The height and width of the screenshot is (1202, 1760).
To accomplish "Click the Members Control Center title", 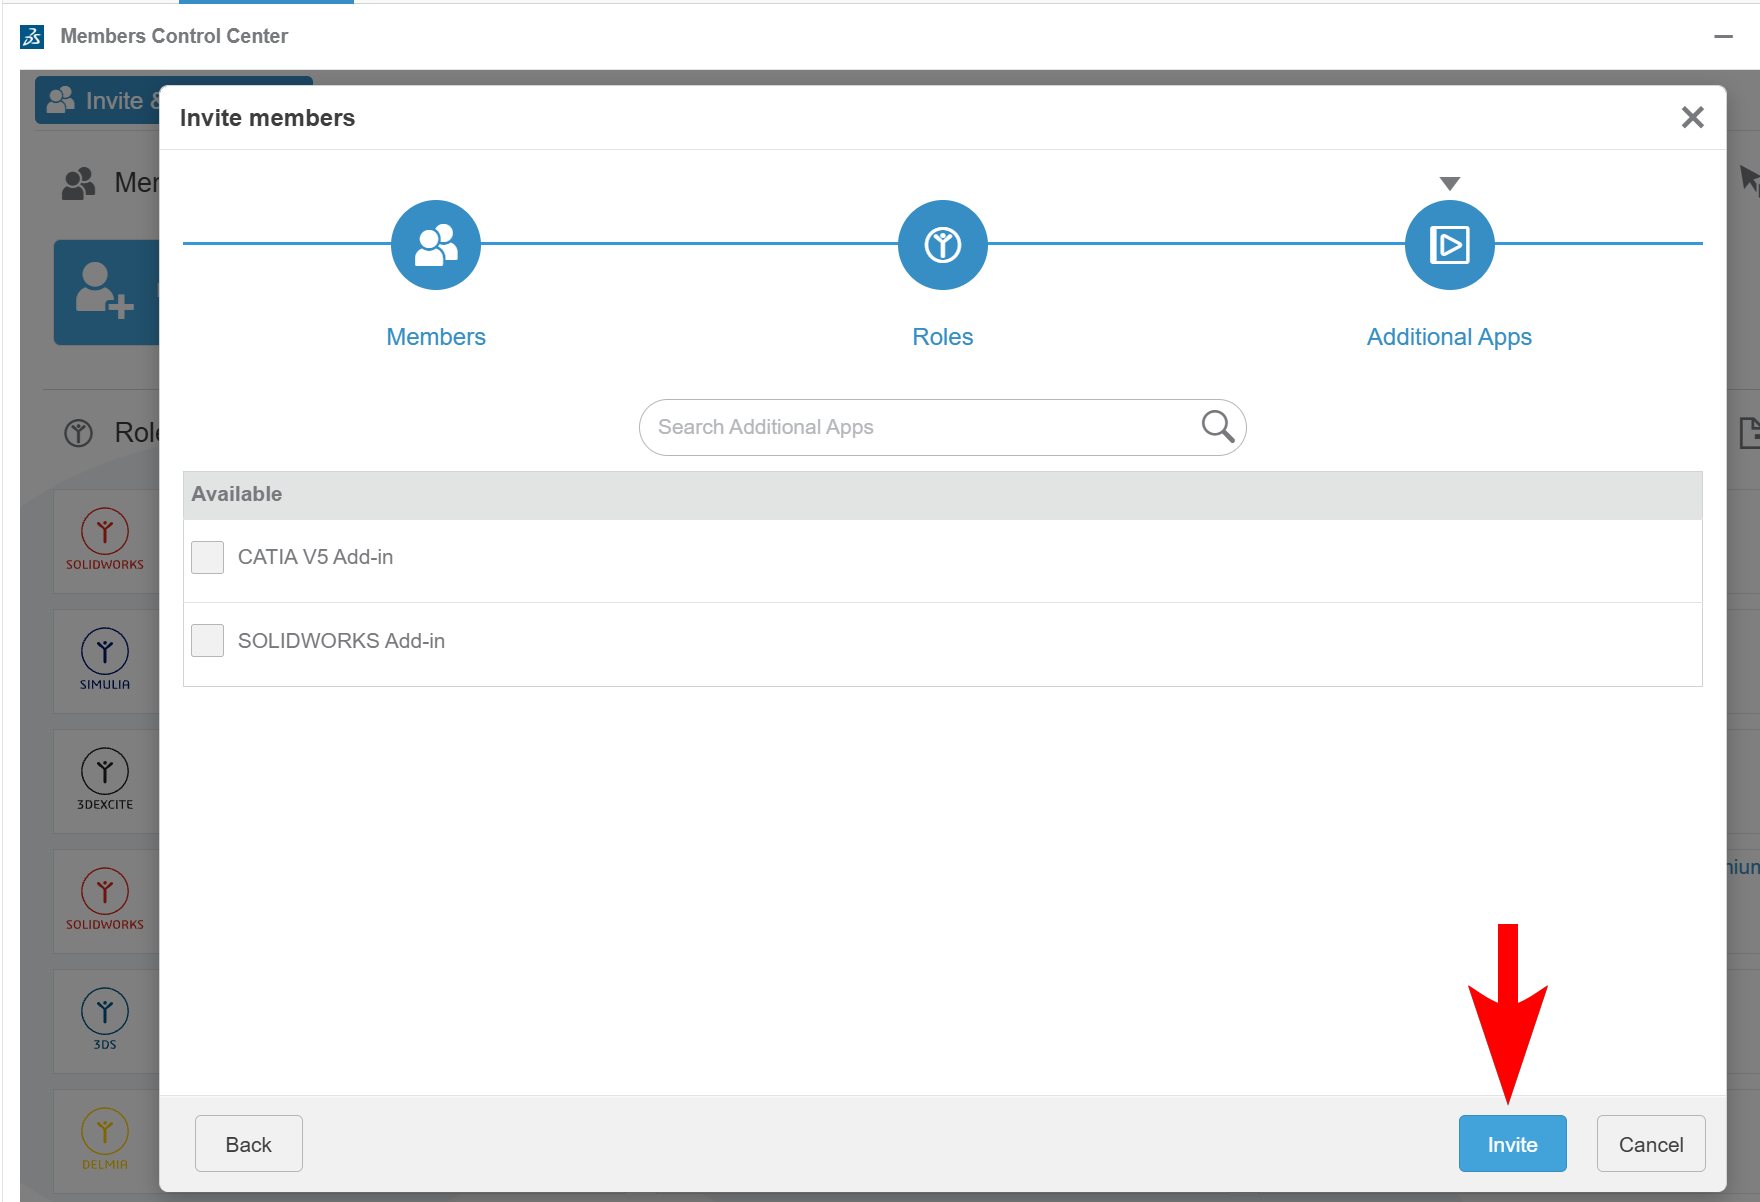I will [174, 36].
